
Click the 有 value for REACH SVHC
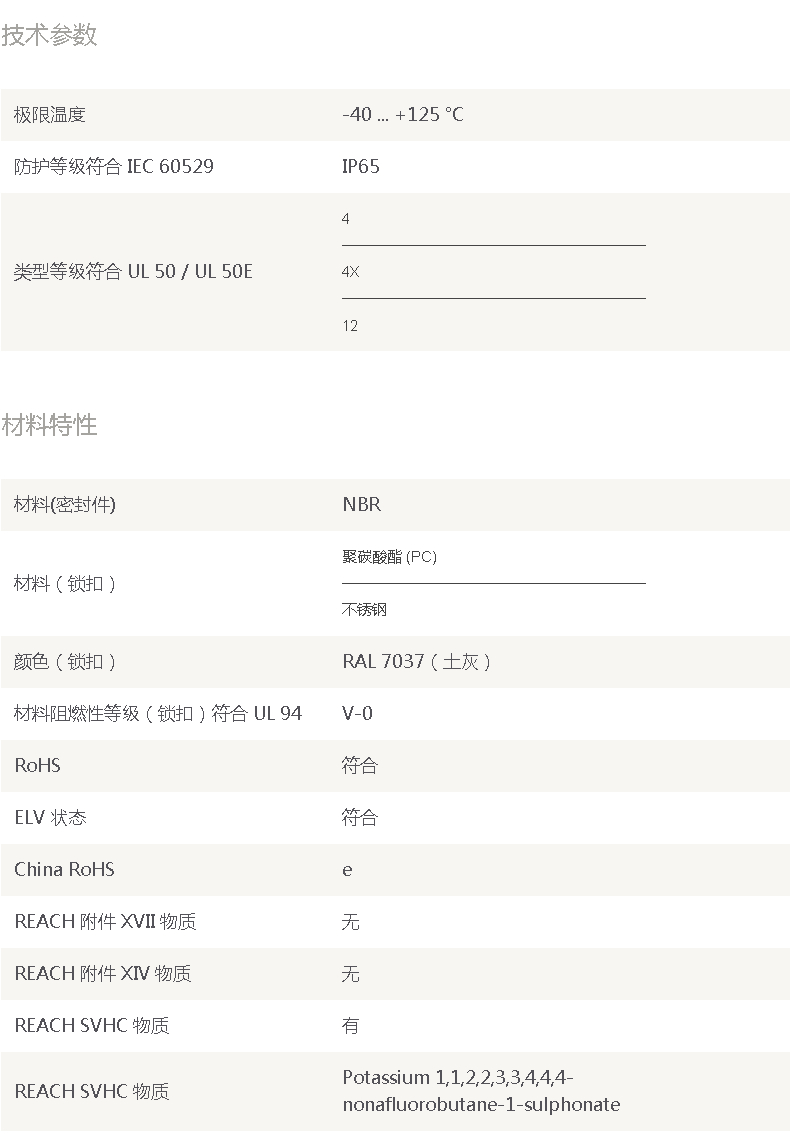coord(350,1026)
